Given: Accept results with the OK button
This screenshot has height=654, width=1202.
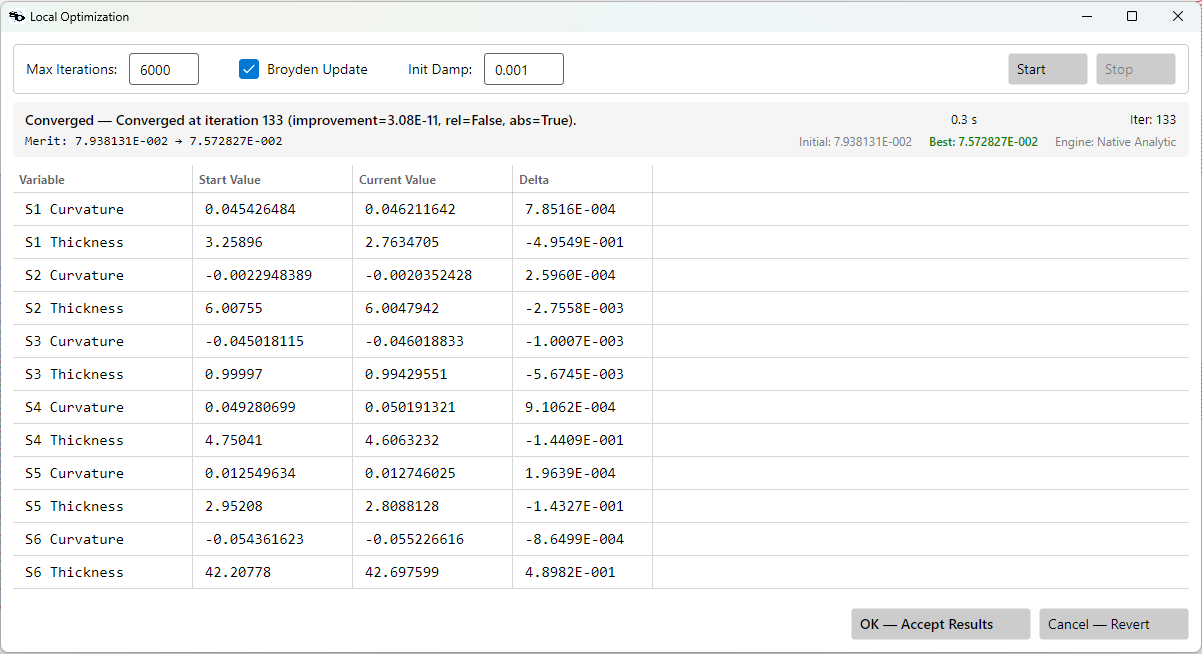Looking at the screenshot, I should coord(940,624).
